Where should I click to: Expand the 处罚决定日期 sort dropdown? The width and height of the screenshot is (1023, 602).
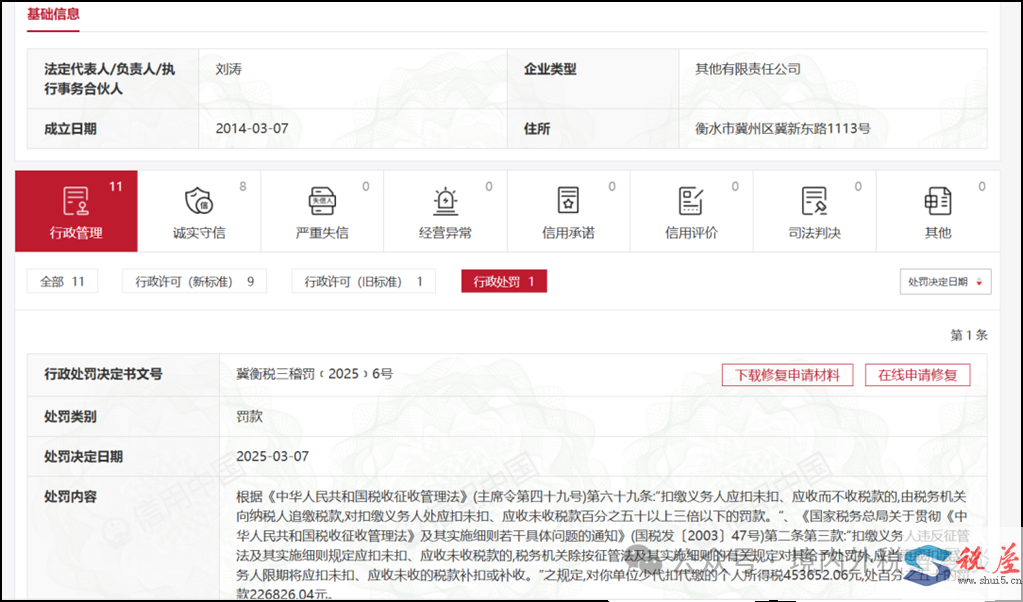[x=945, y=282]
